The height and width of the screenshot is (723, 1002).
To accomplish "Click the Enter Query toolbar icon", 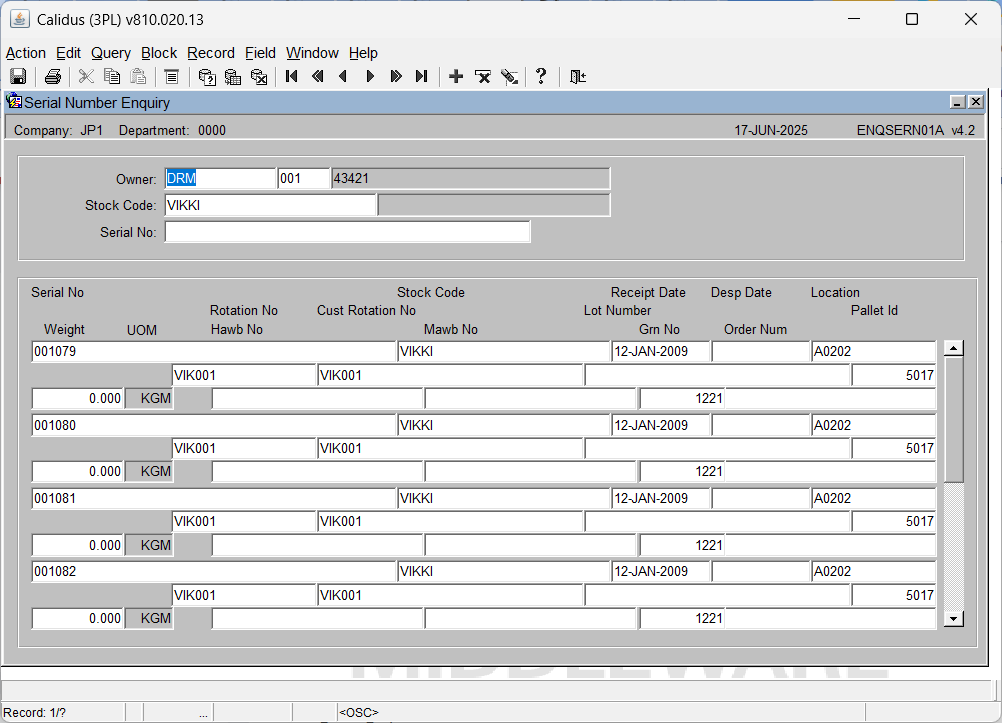I will pyautogui.click(x=207, y=77).
